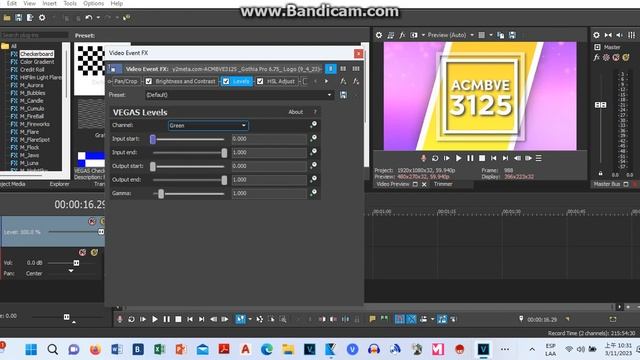Open Firefox from the taskbar
Screen dimensions: 640x360
coord(96,349)
